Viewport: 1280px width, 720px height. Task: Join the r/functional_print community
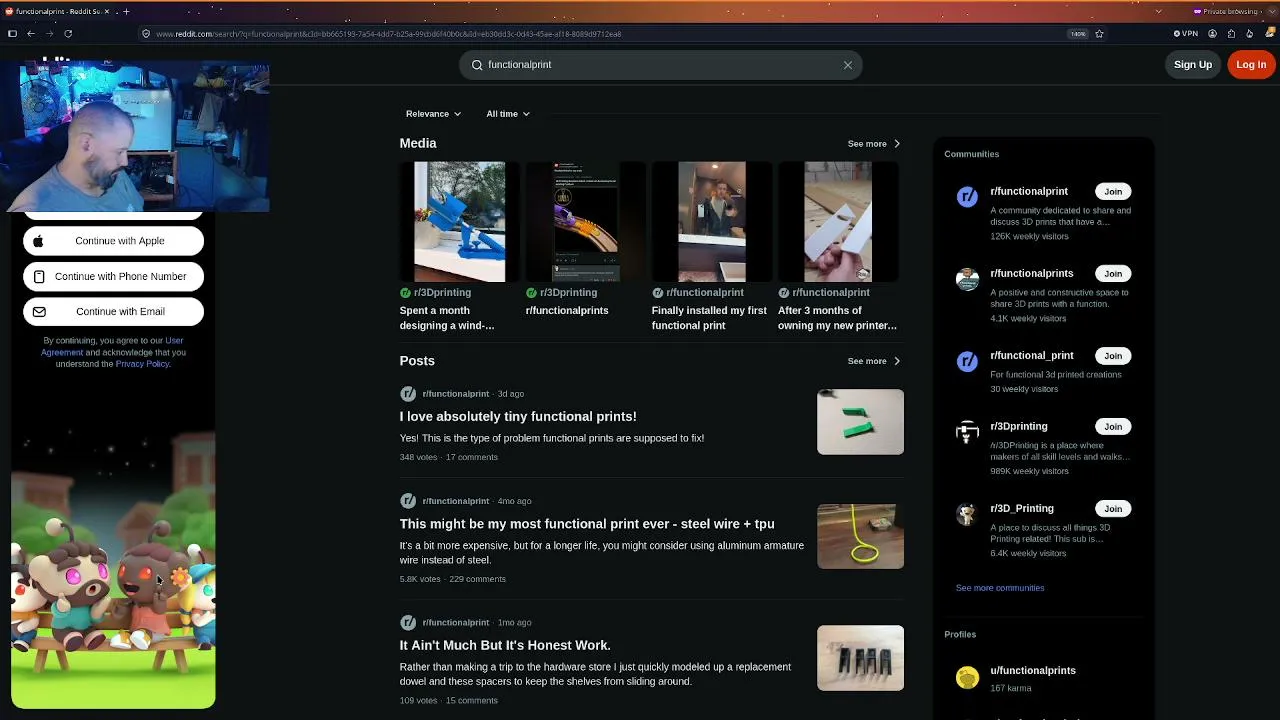(x=1113, y=356)
